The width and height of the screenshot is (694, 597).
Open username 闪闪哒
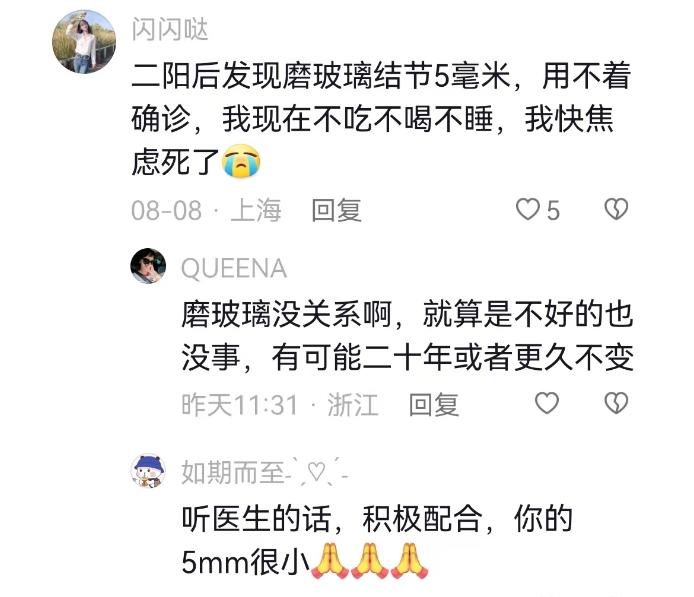coord(170,30)
